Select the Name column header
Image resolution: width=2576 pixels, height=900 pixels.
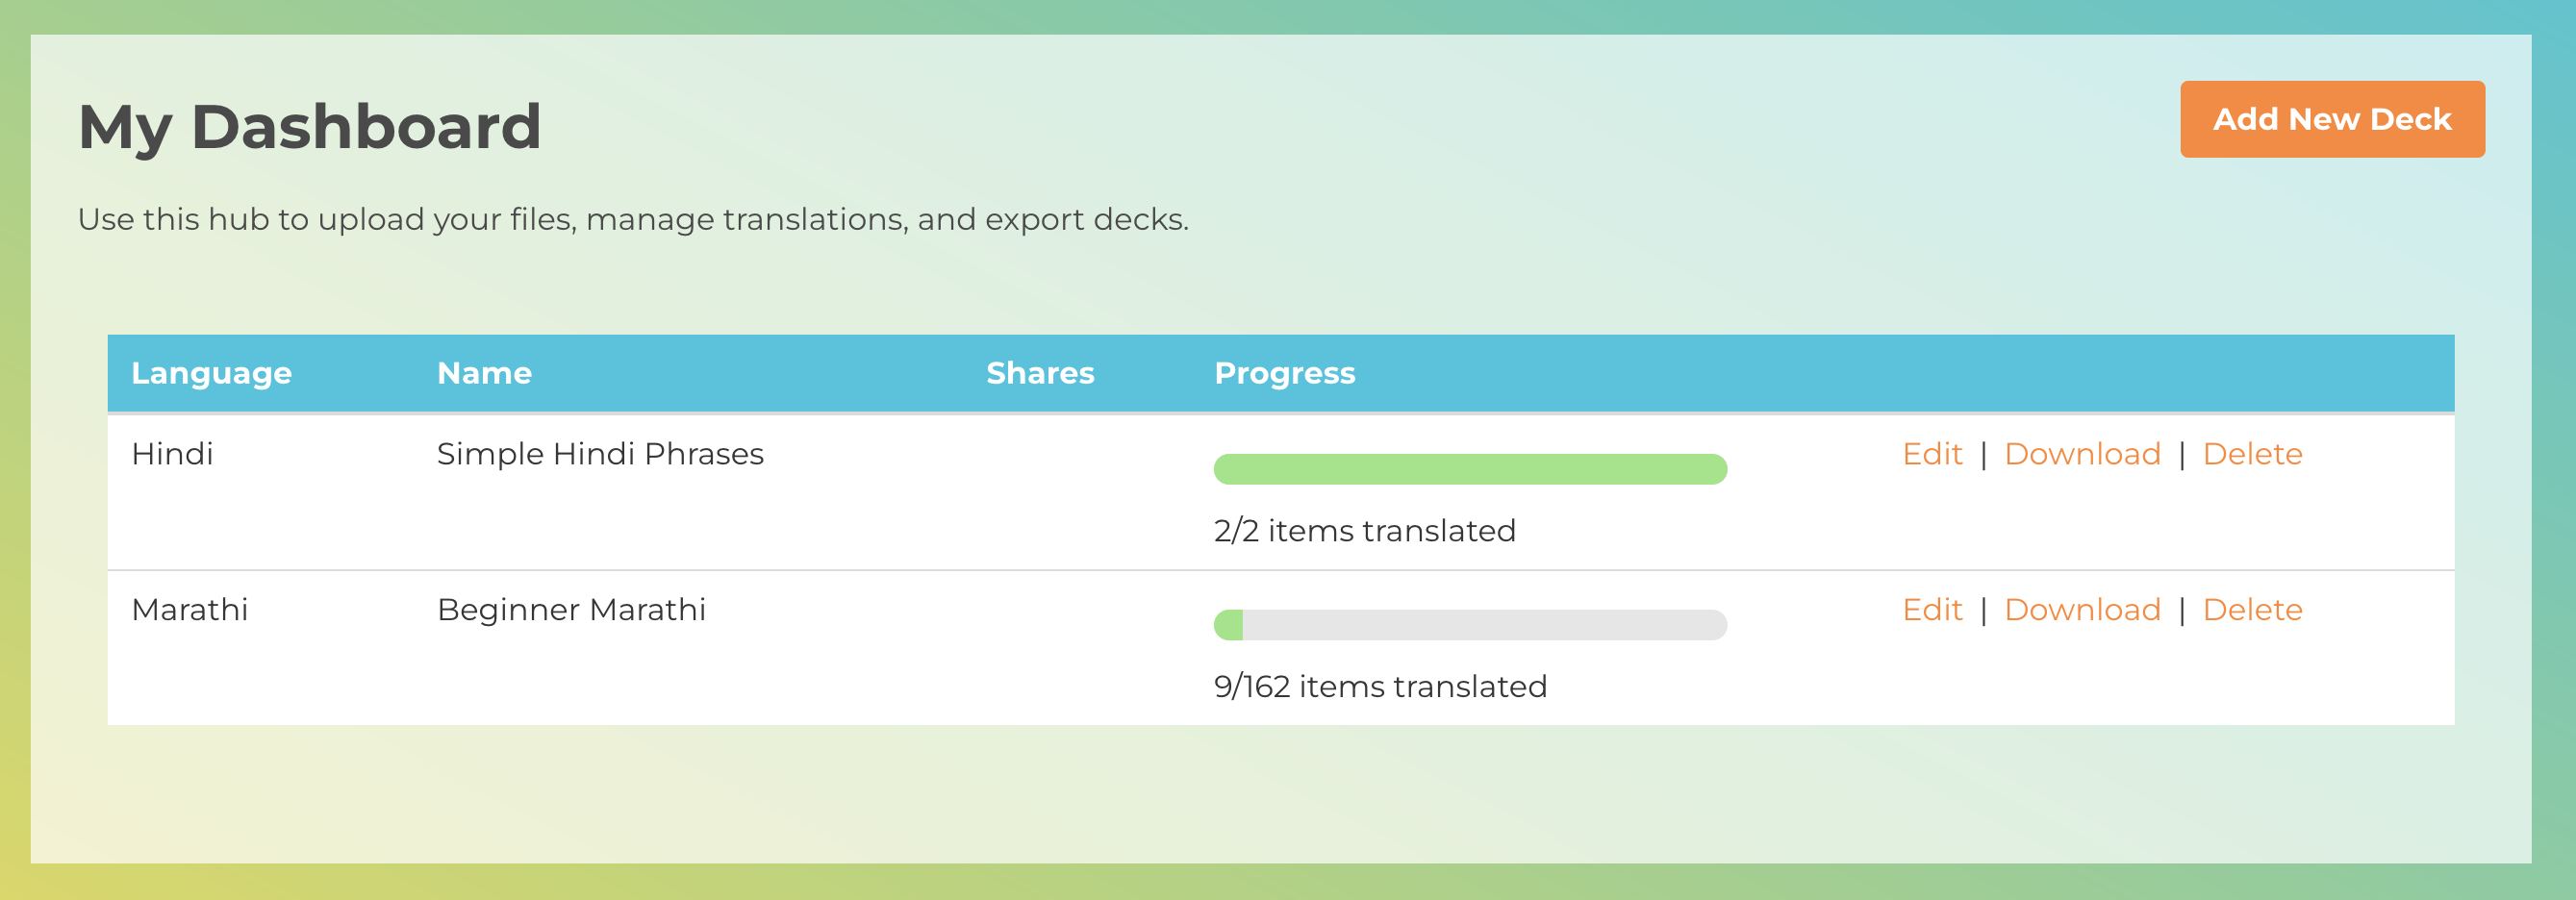[x=484, y=373]
